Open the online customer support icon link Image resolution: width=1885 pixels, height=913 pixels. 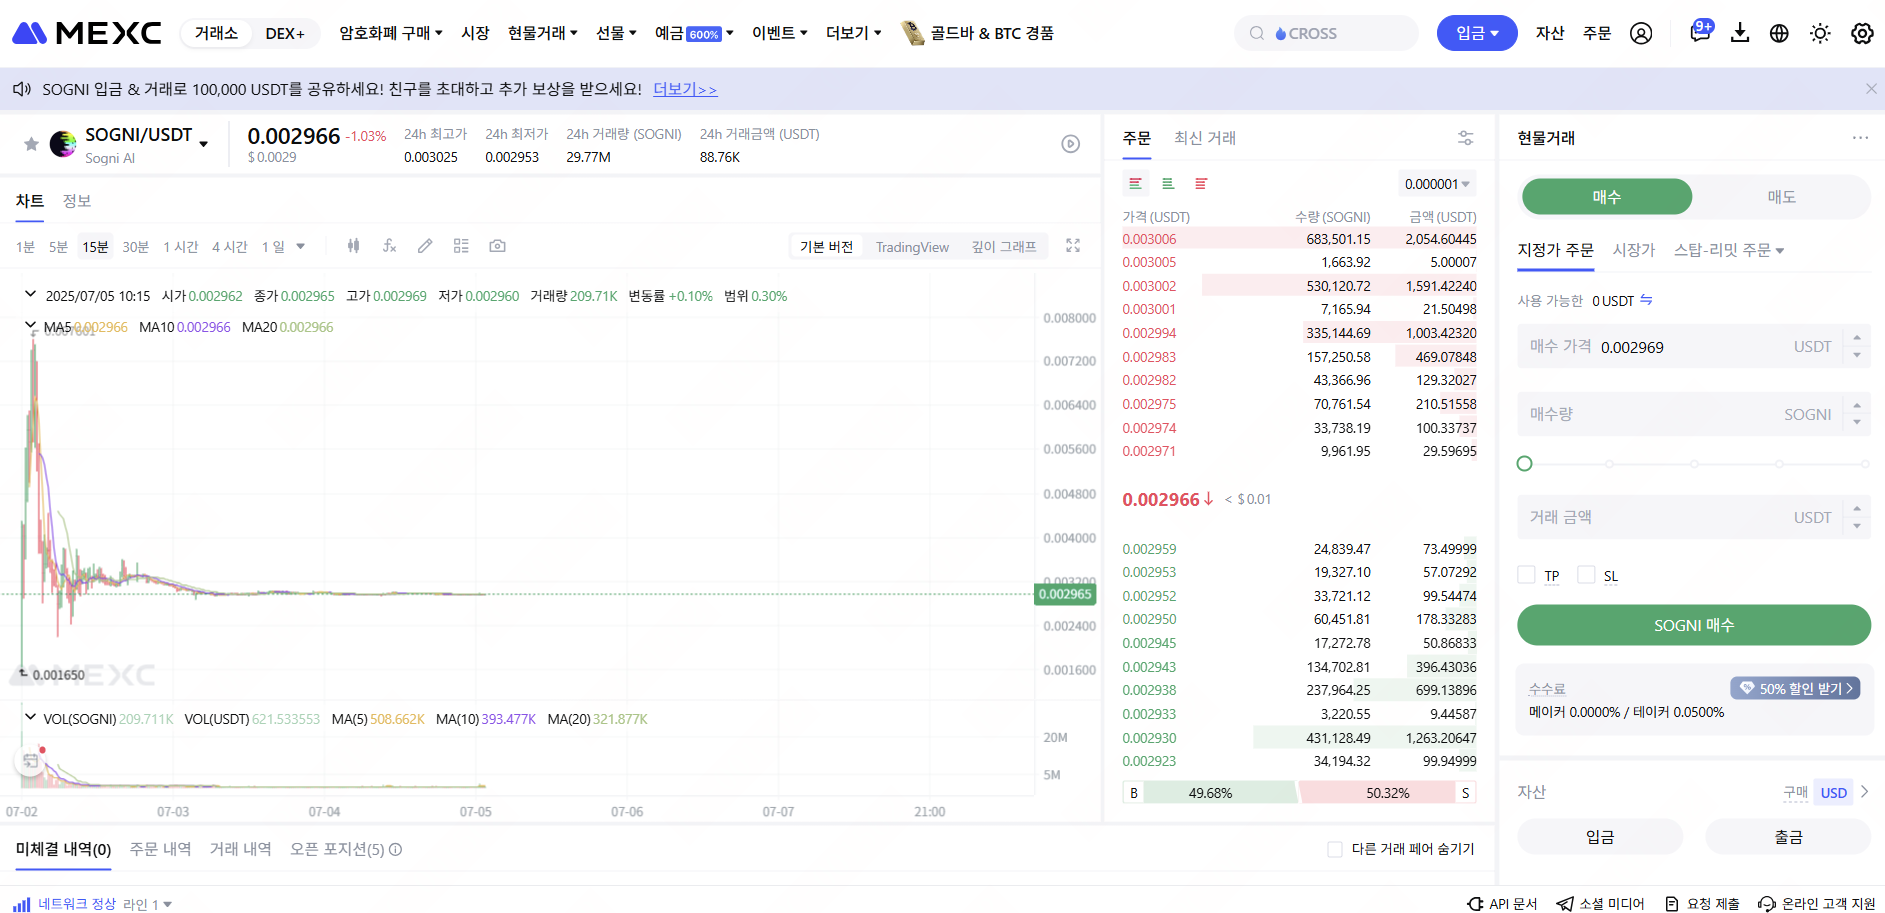click(1817, 904)
